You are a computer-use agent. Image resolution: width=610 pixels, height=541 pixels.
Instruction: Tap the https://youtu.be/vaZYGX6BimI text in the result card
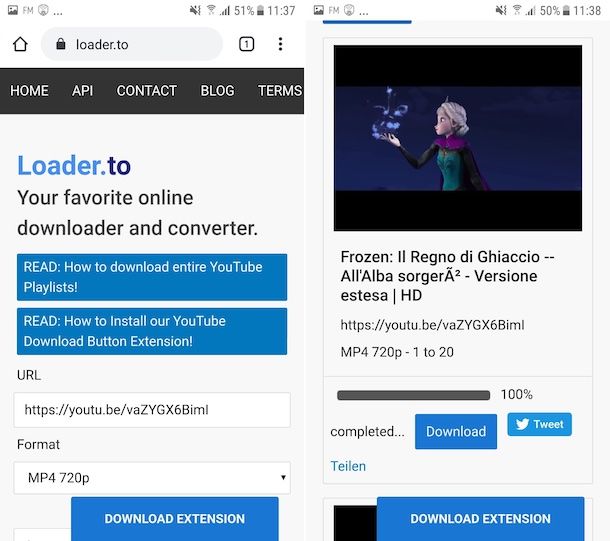pyautogui.click(x=432, y=325)
